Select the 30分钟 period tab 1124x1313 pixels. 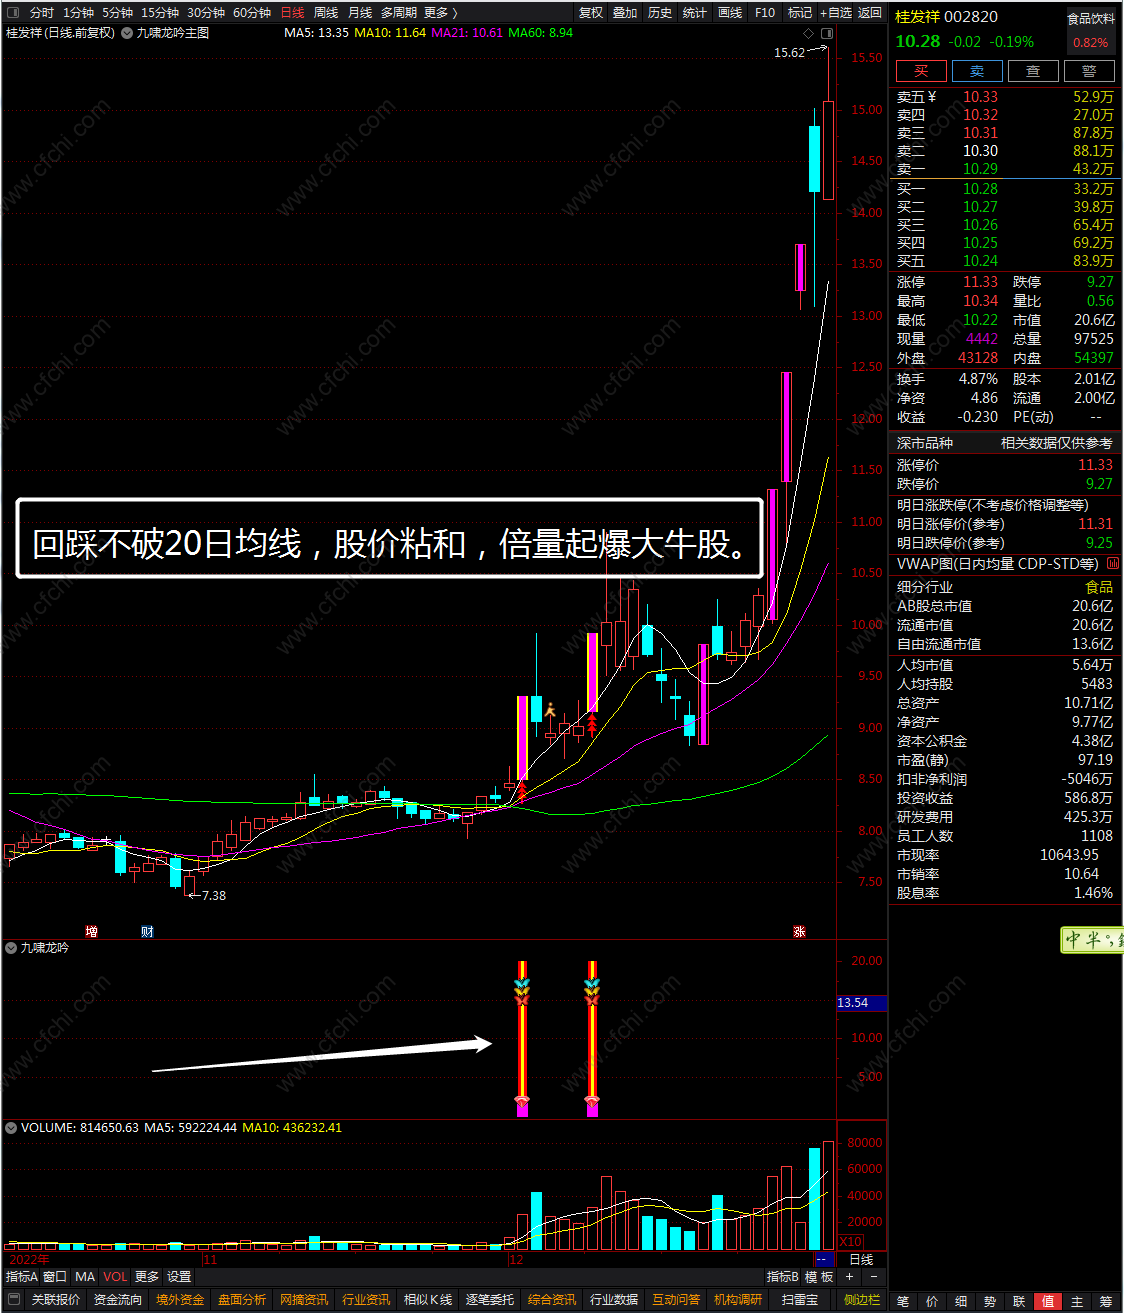(206, 13)
